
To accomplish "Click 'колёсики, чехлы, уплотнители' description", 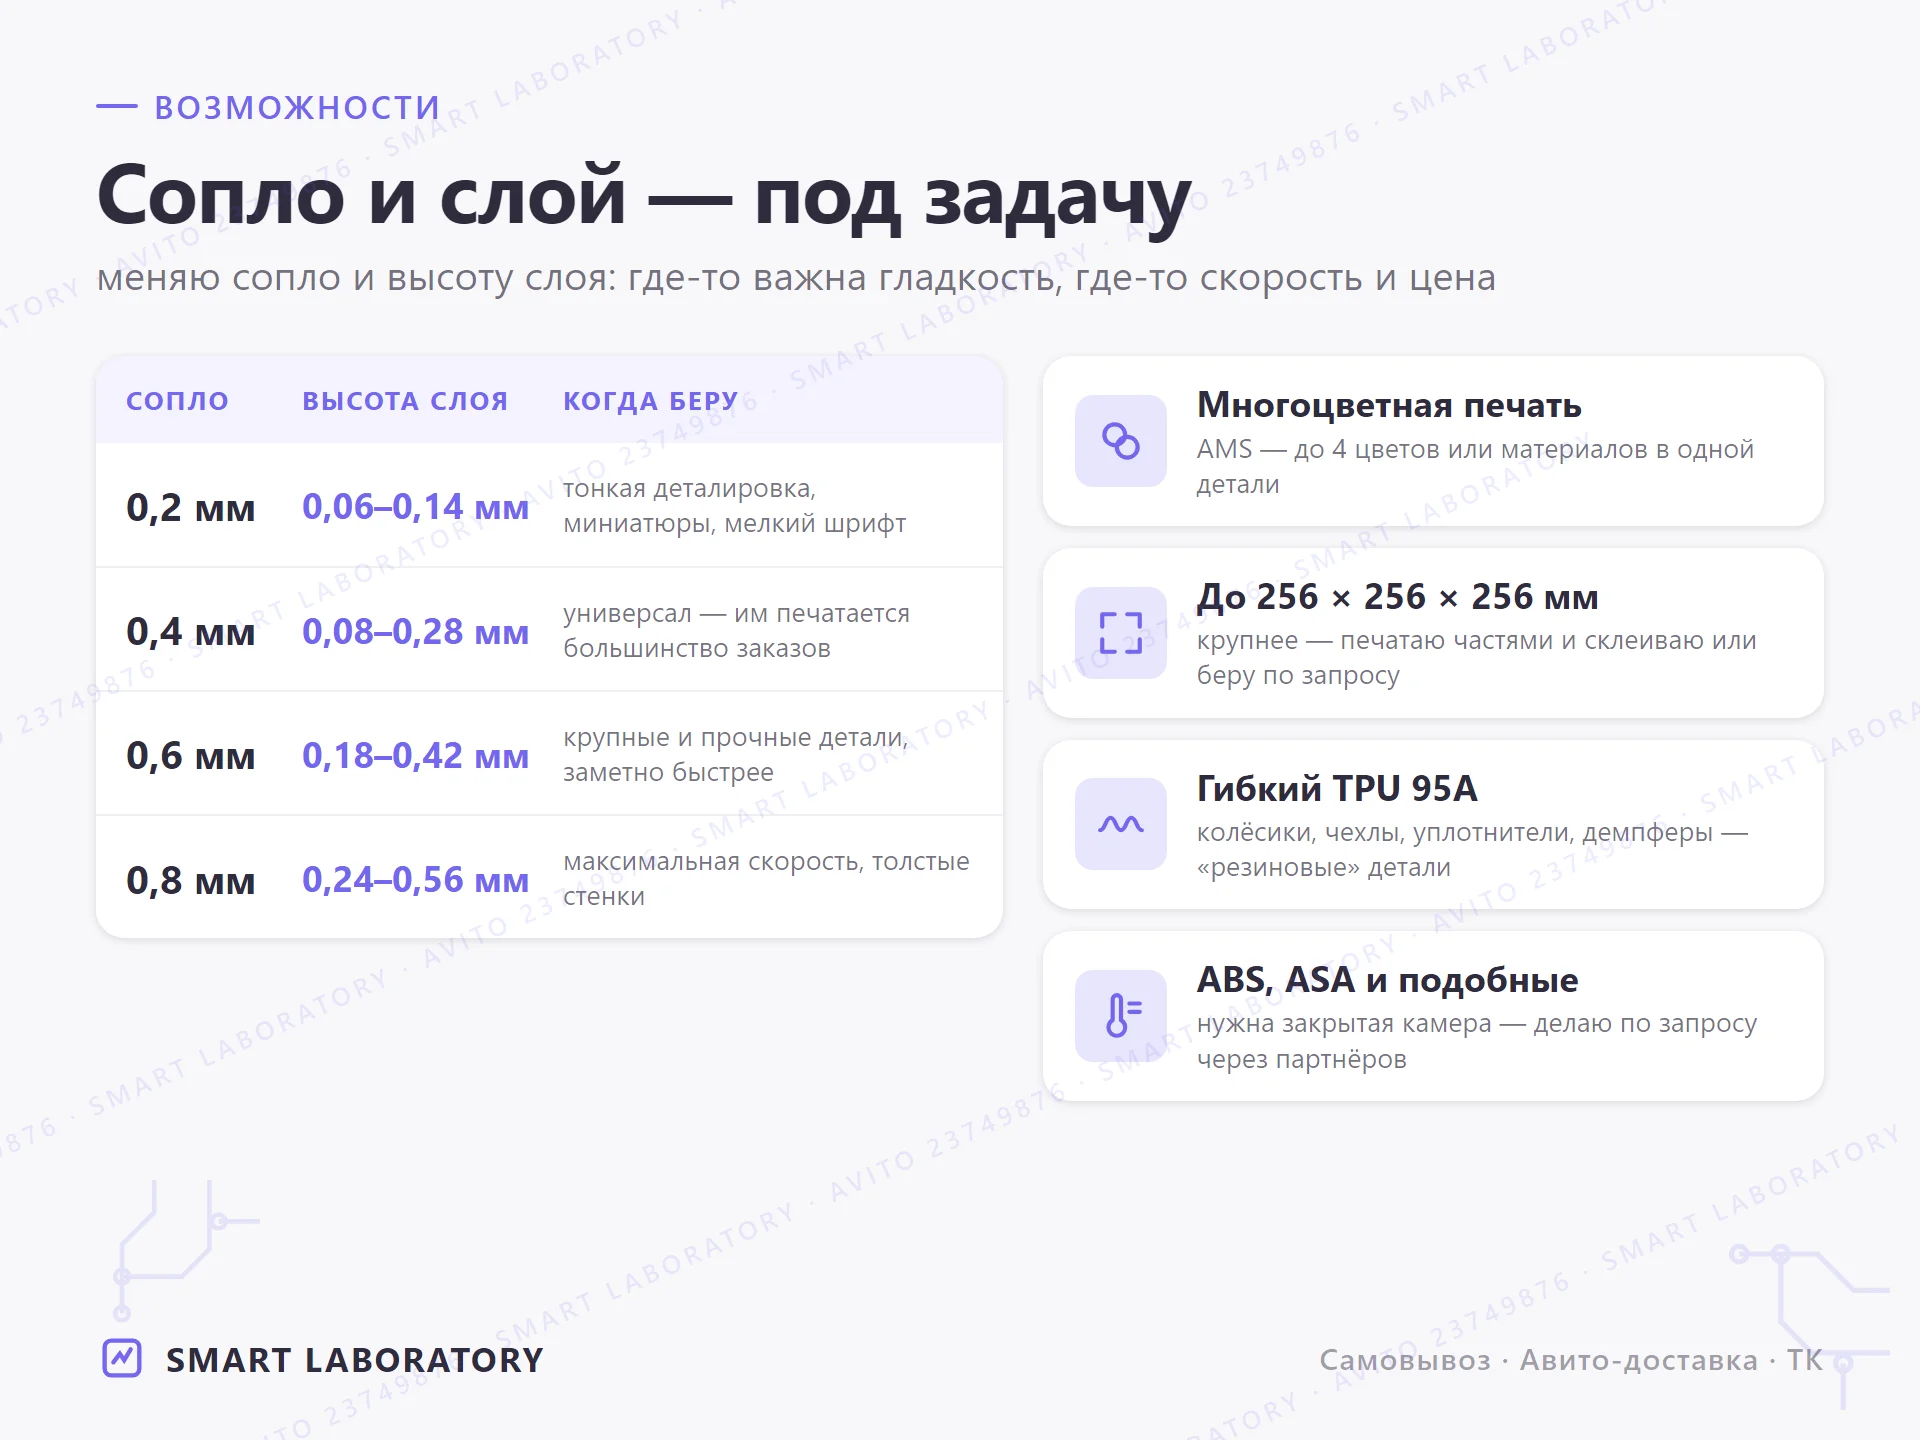I will [x=1472, y=849].
